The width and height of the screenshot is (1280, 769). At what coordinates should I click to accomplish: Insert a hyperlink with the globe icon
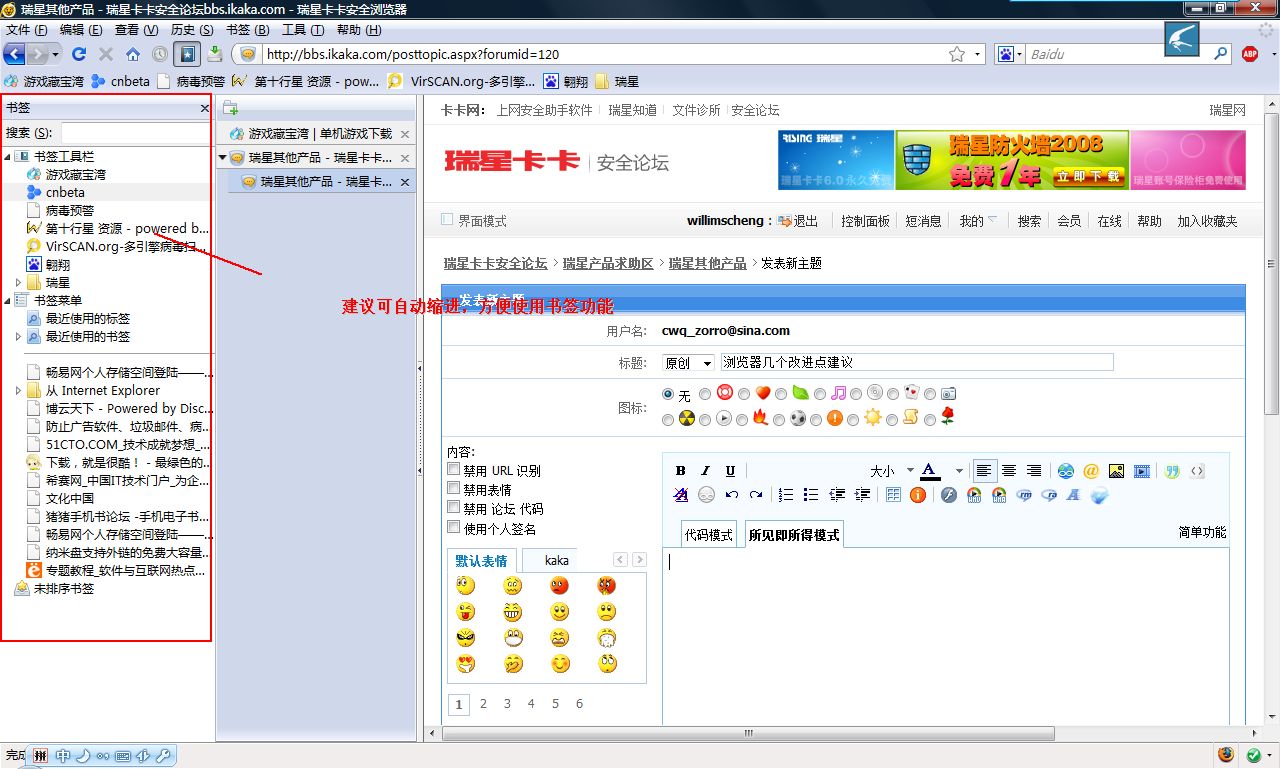point(1066,471)
